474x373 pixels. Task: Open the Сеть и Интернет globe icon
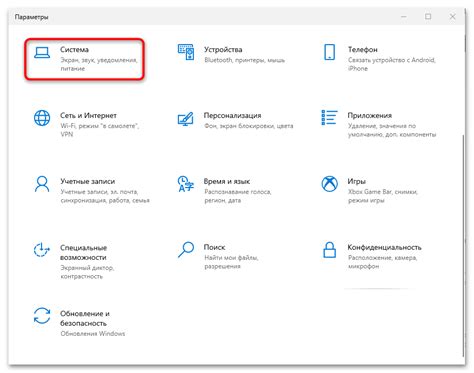(42, 118)
